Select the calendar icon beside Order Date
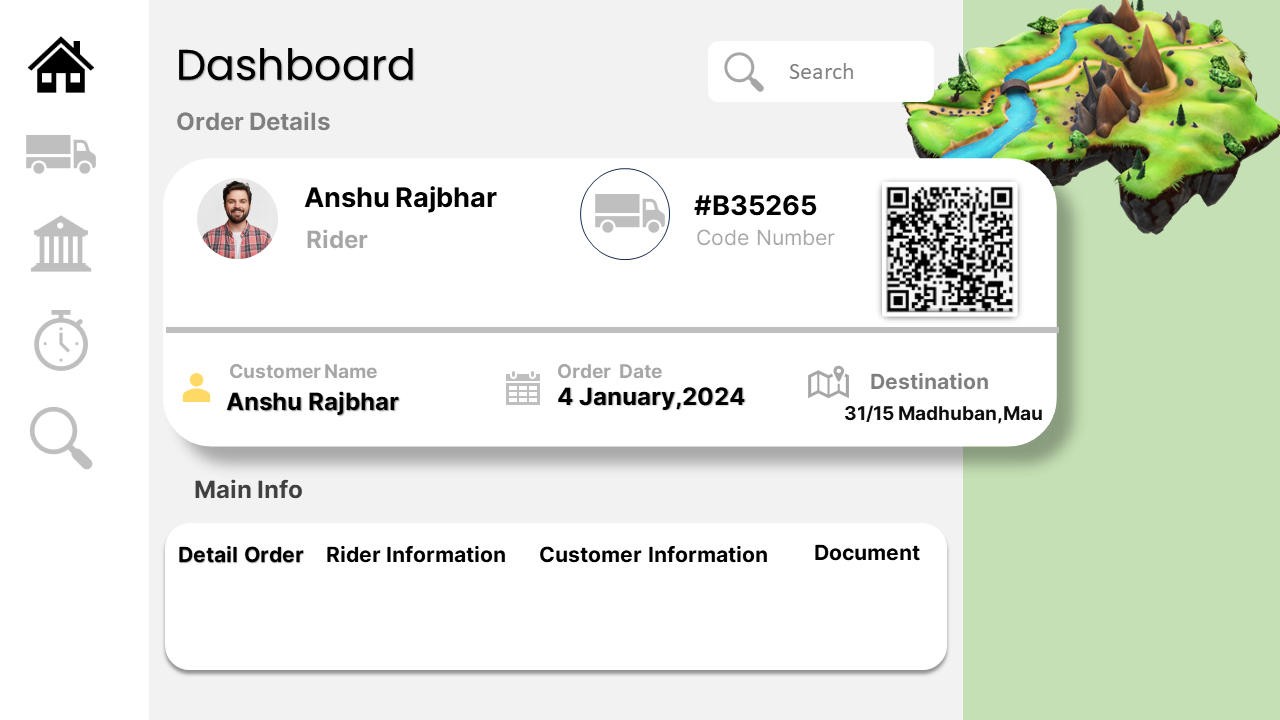This screenshot has width=1280, height=720. tap(523, 388)
